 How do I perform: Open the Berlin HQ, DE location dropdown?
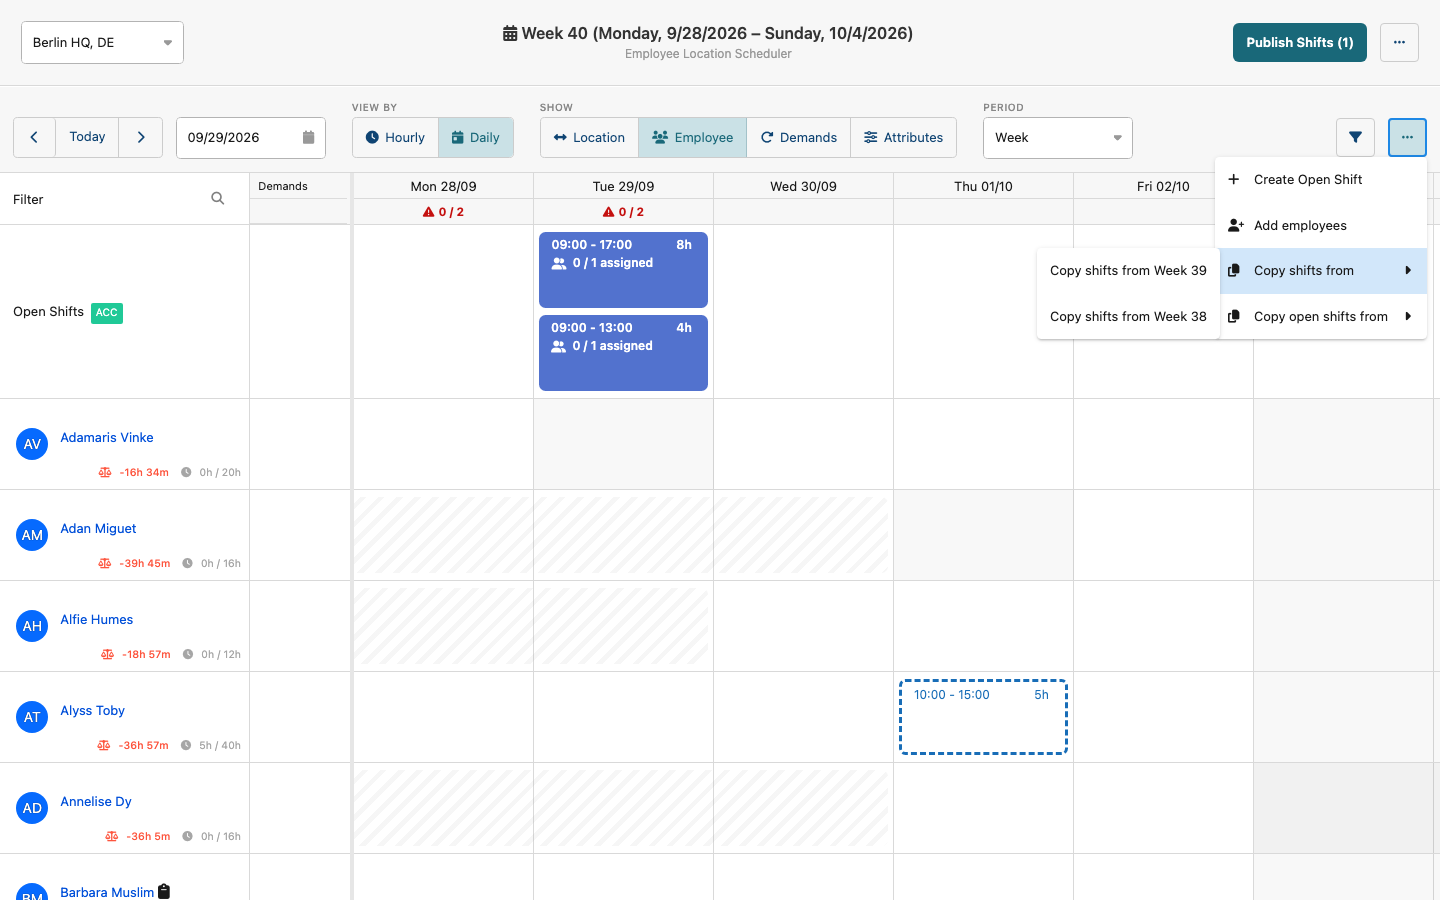click(x=102, y=42)
